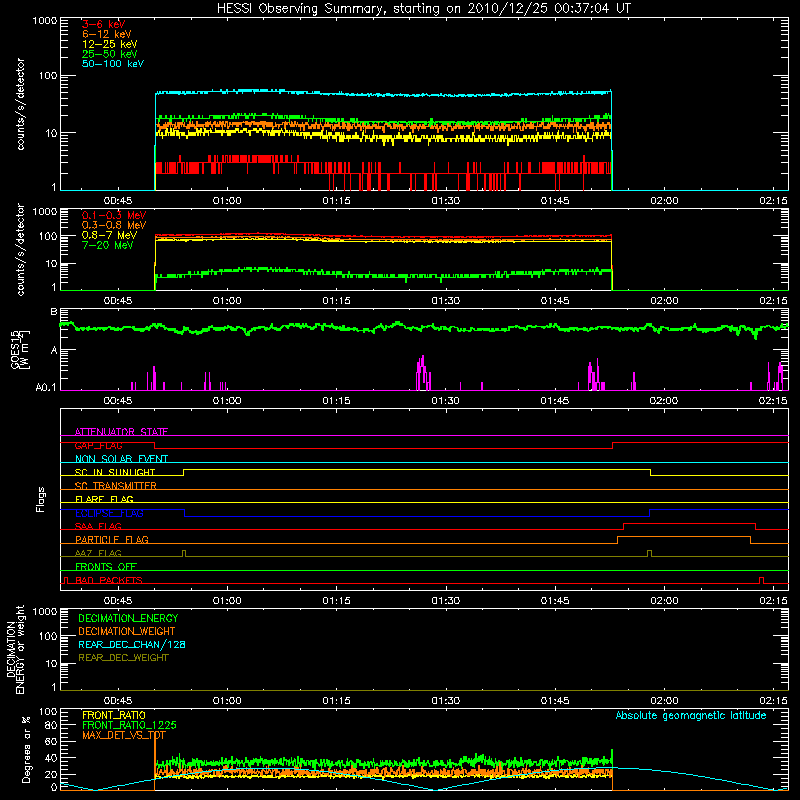
Task: Select the SC_TRANSMITTER flag label
Action: click(116, 485)
